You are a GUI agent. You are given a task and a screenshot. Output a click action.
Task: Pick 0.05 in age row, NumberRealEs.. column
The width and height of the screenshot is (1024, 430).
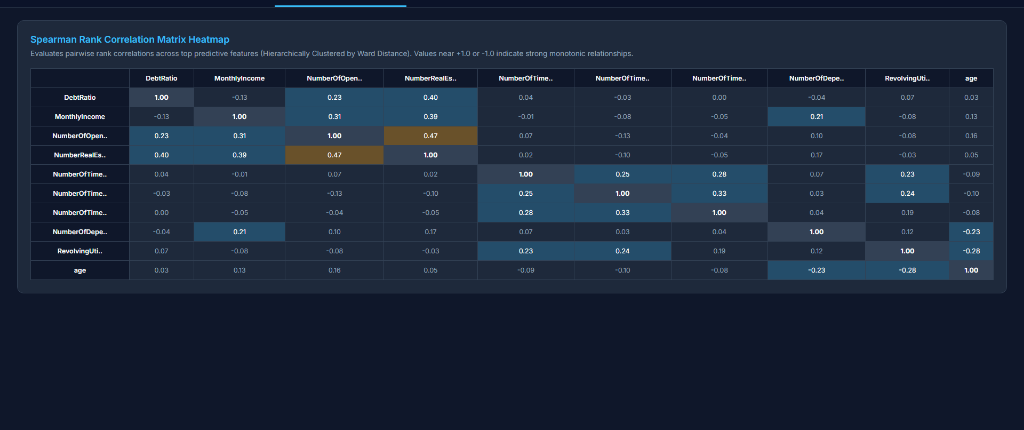coord(430,270)
